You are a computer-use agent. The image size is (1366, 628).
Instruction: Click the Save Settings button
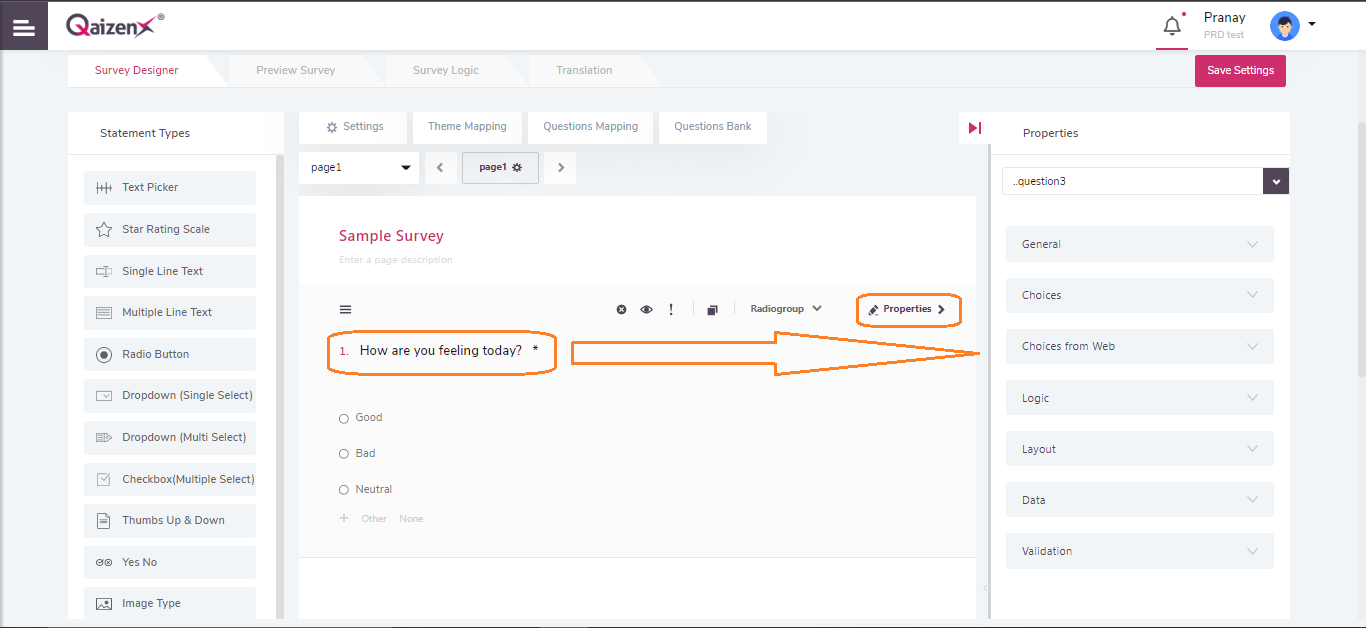1239,71
